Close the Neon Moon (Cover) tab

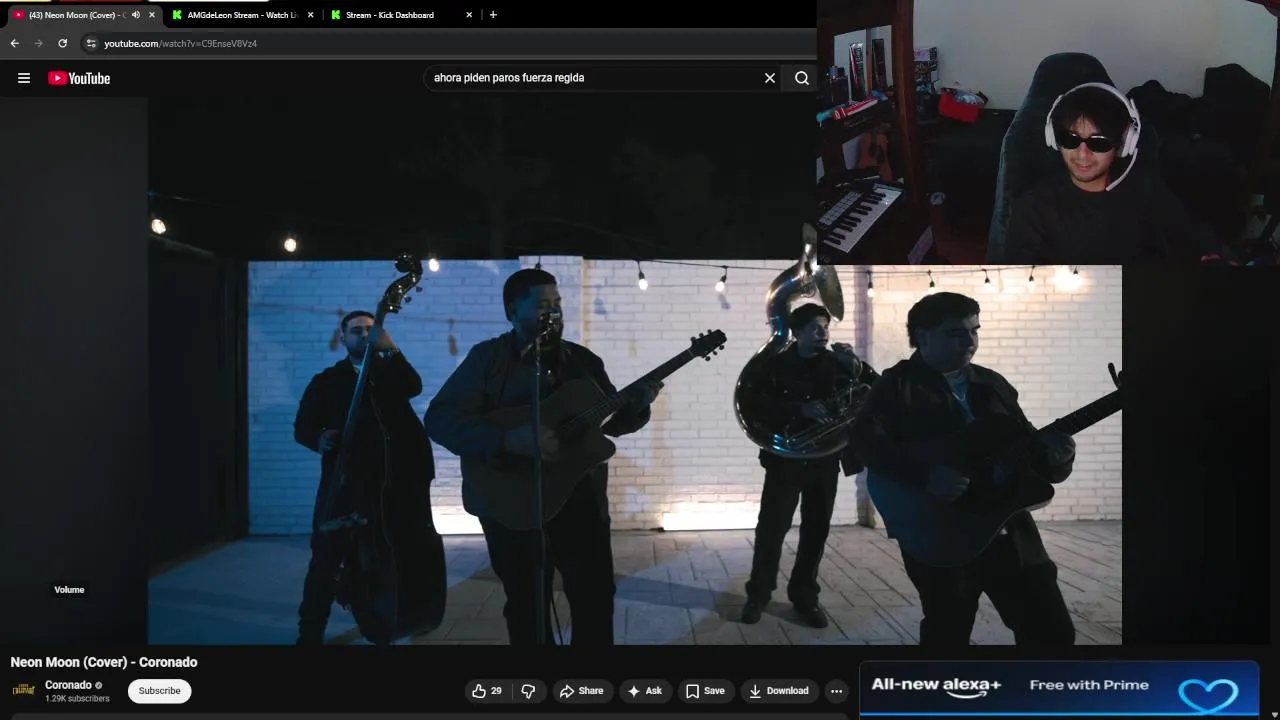[152, 15]
